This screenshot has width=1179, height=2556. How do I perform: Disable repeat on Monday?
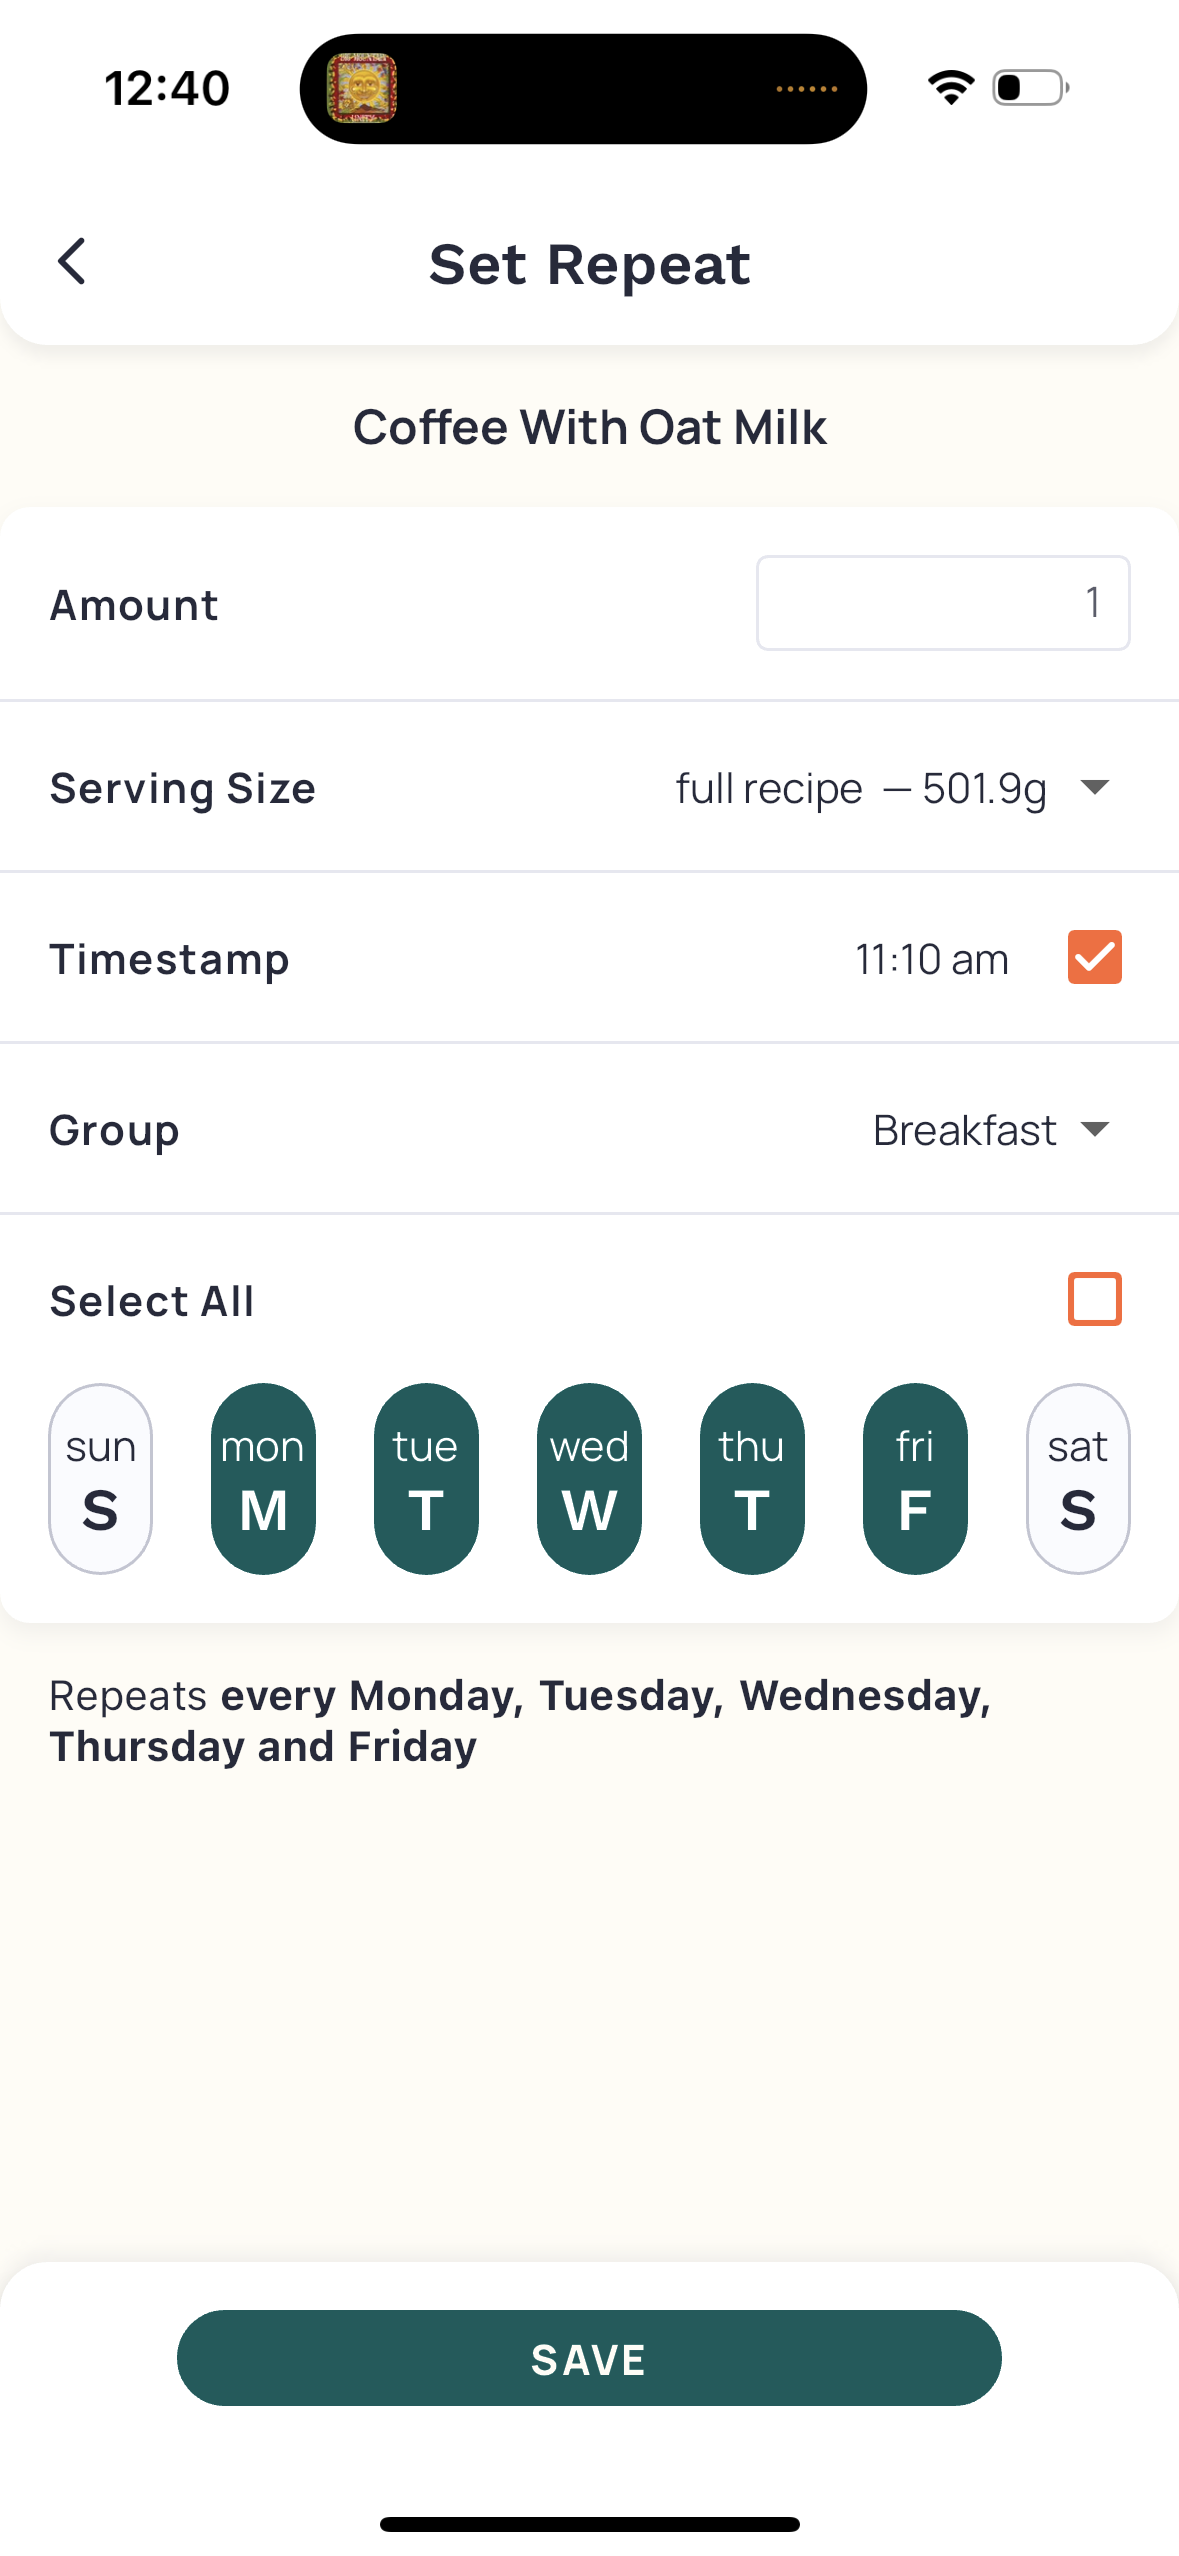click(263, 1478)
